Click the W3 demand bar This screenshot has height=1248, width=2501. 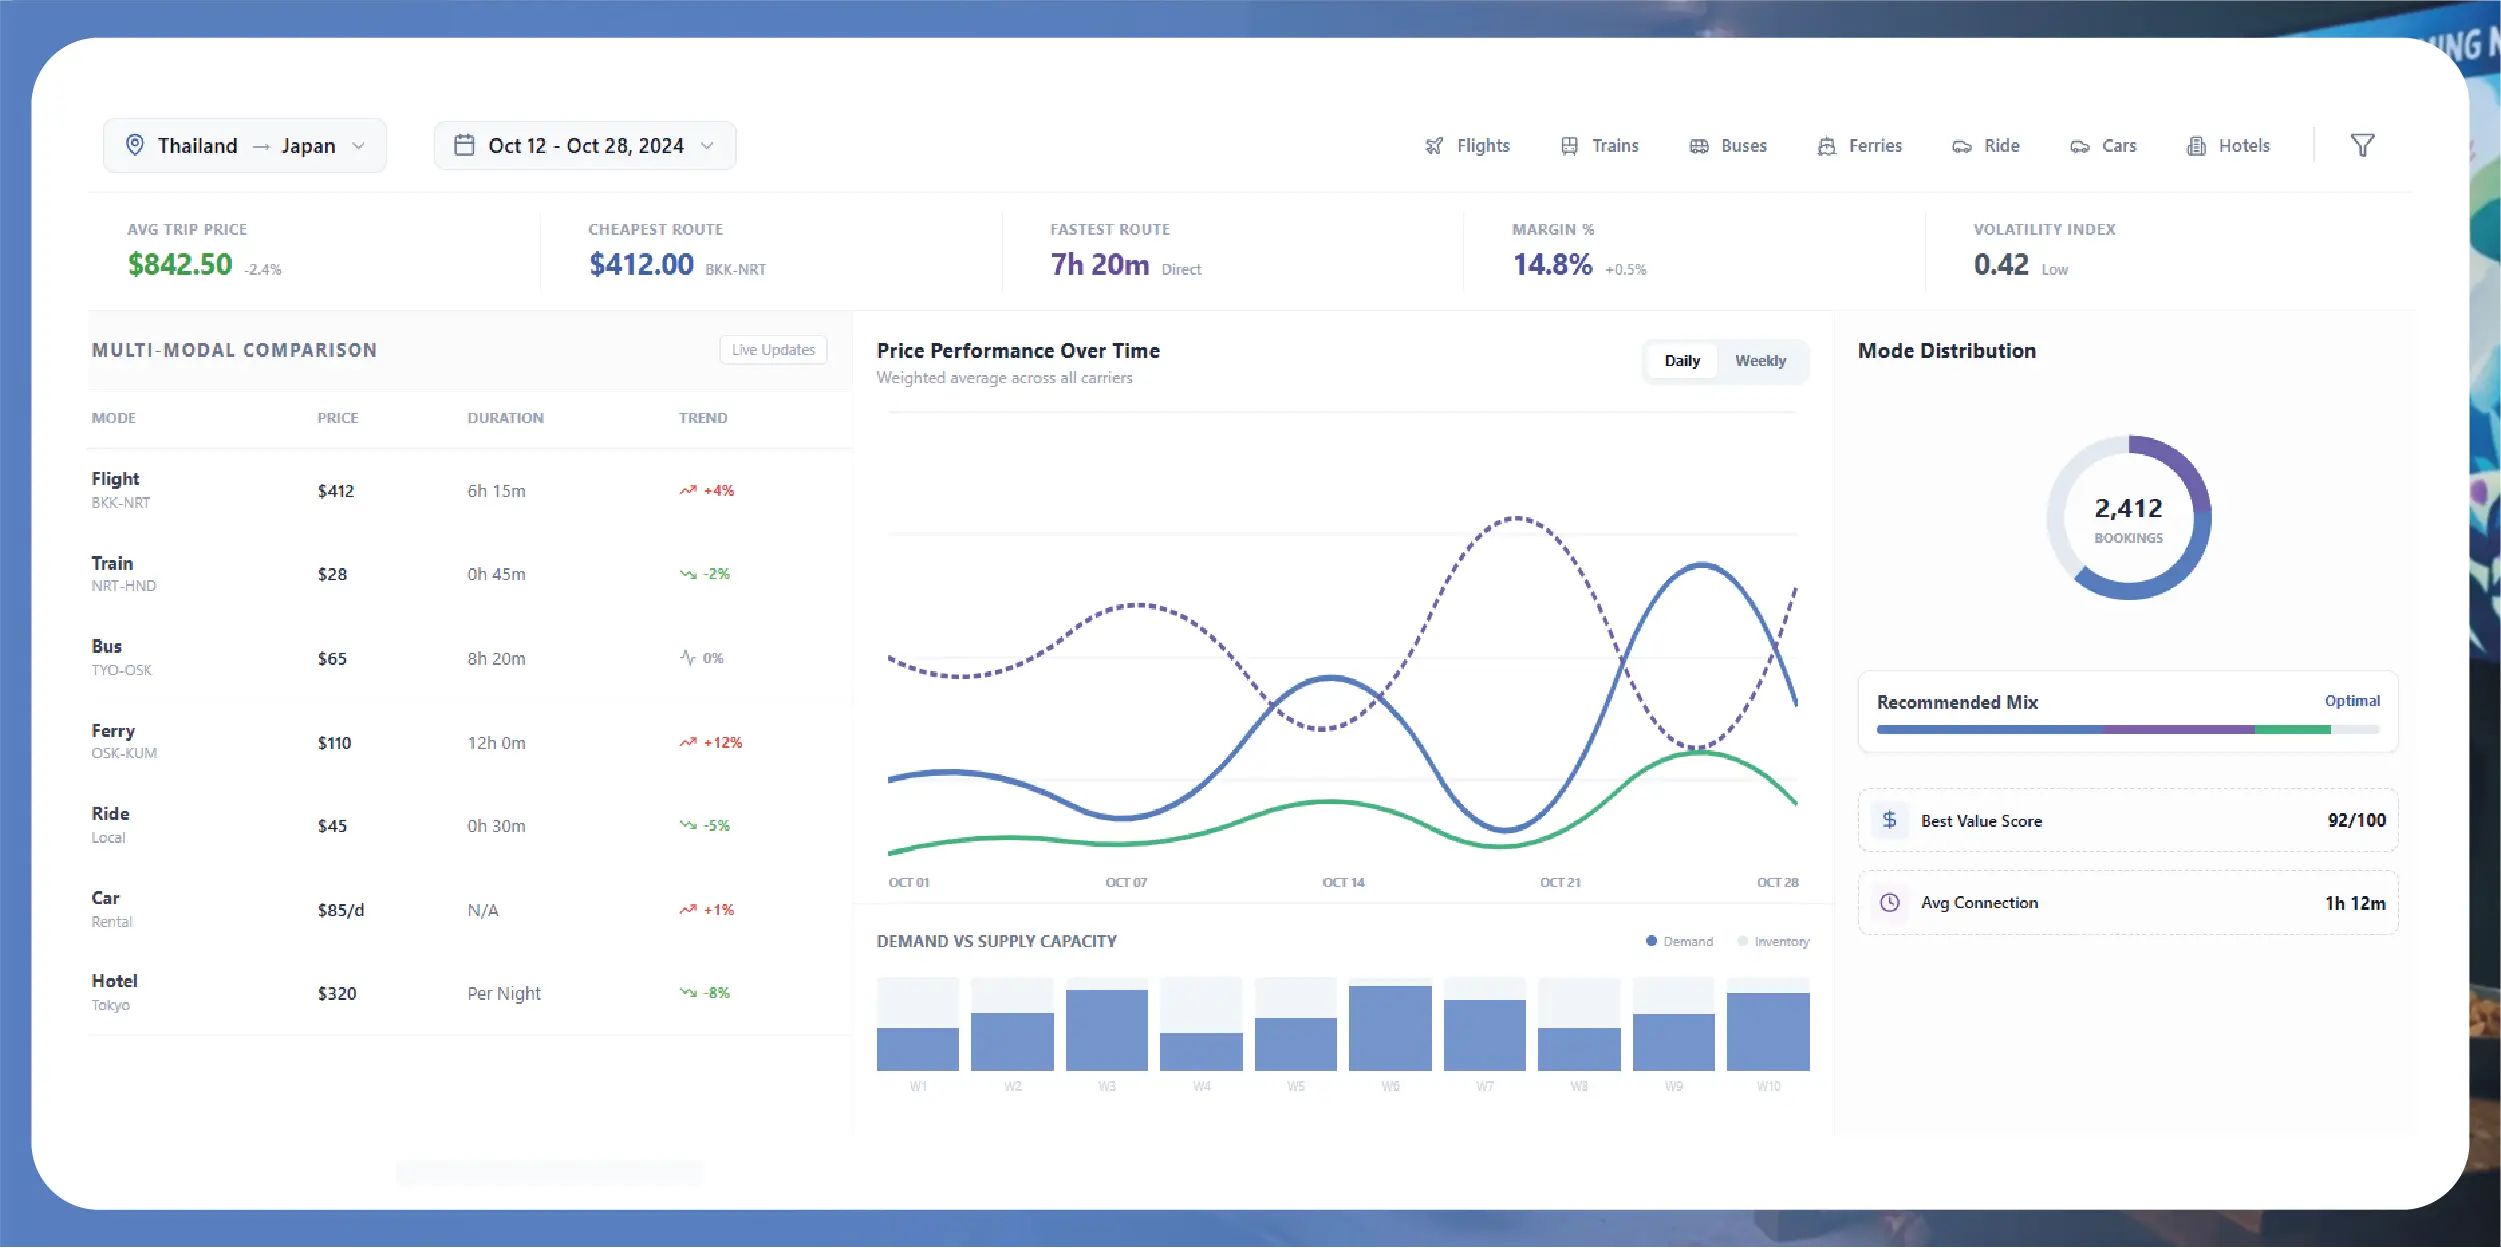[1107, 1030]
